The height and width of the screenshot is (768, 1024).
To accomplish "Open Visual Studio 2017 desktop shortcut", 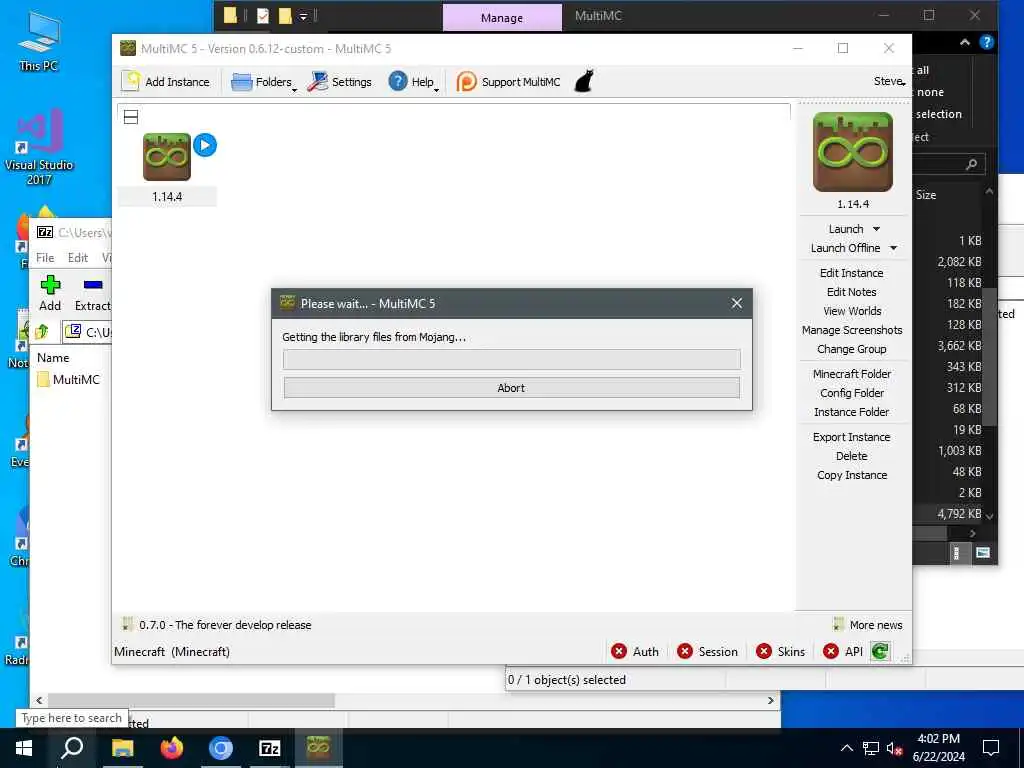I will (39, 148).
